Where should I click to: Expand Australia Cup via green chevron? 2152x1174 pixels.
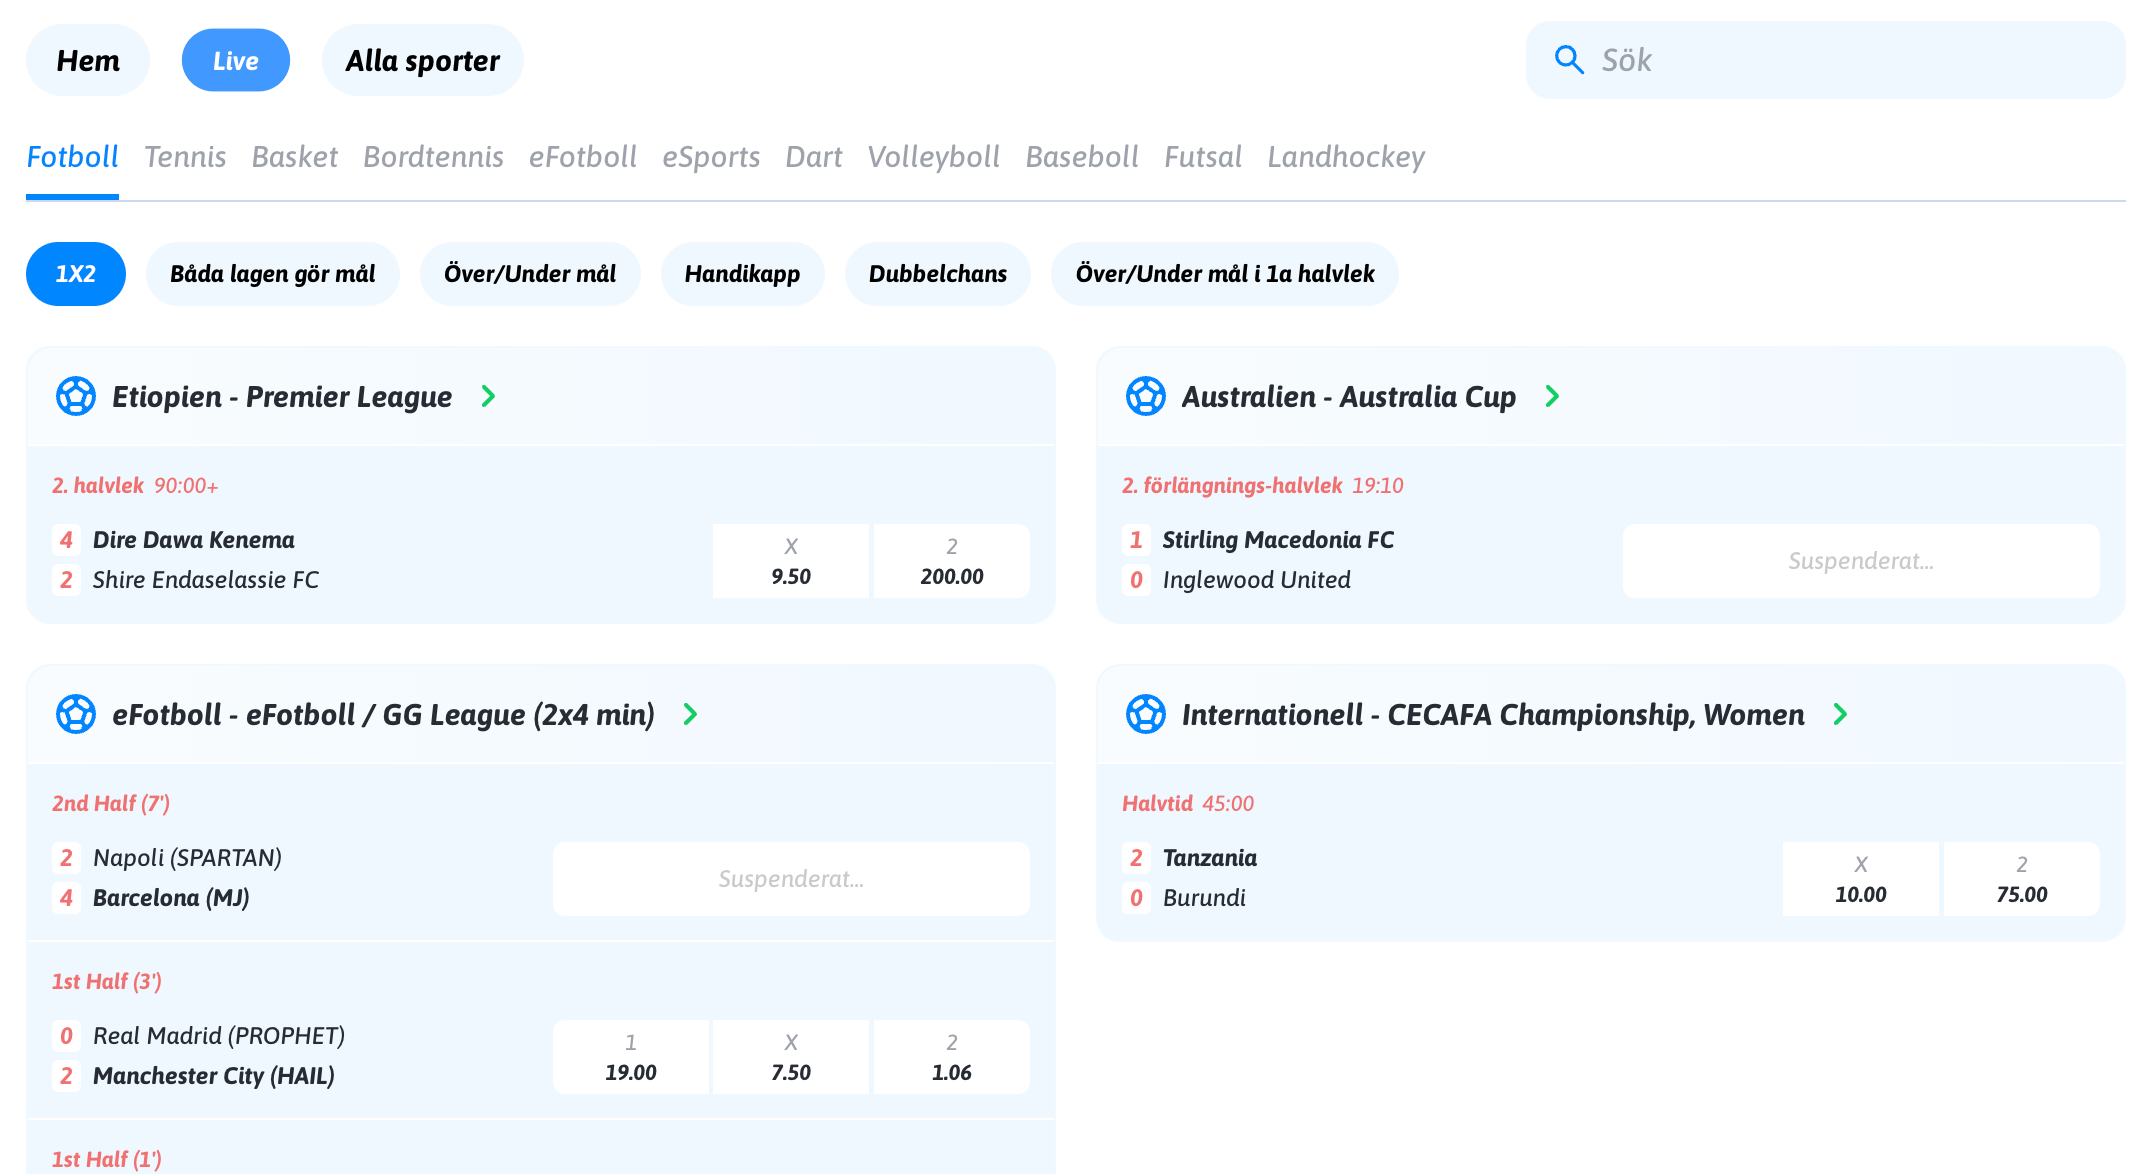pos(1552,396)
